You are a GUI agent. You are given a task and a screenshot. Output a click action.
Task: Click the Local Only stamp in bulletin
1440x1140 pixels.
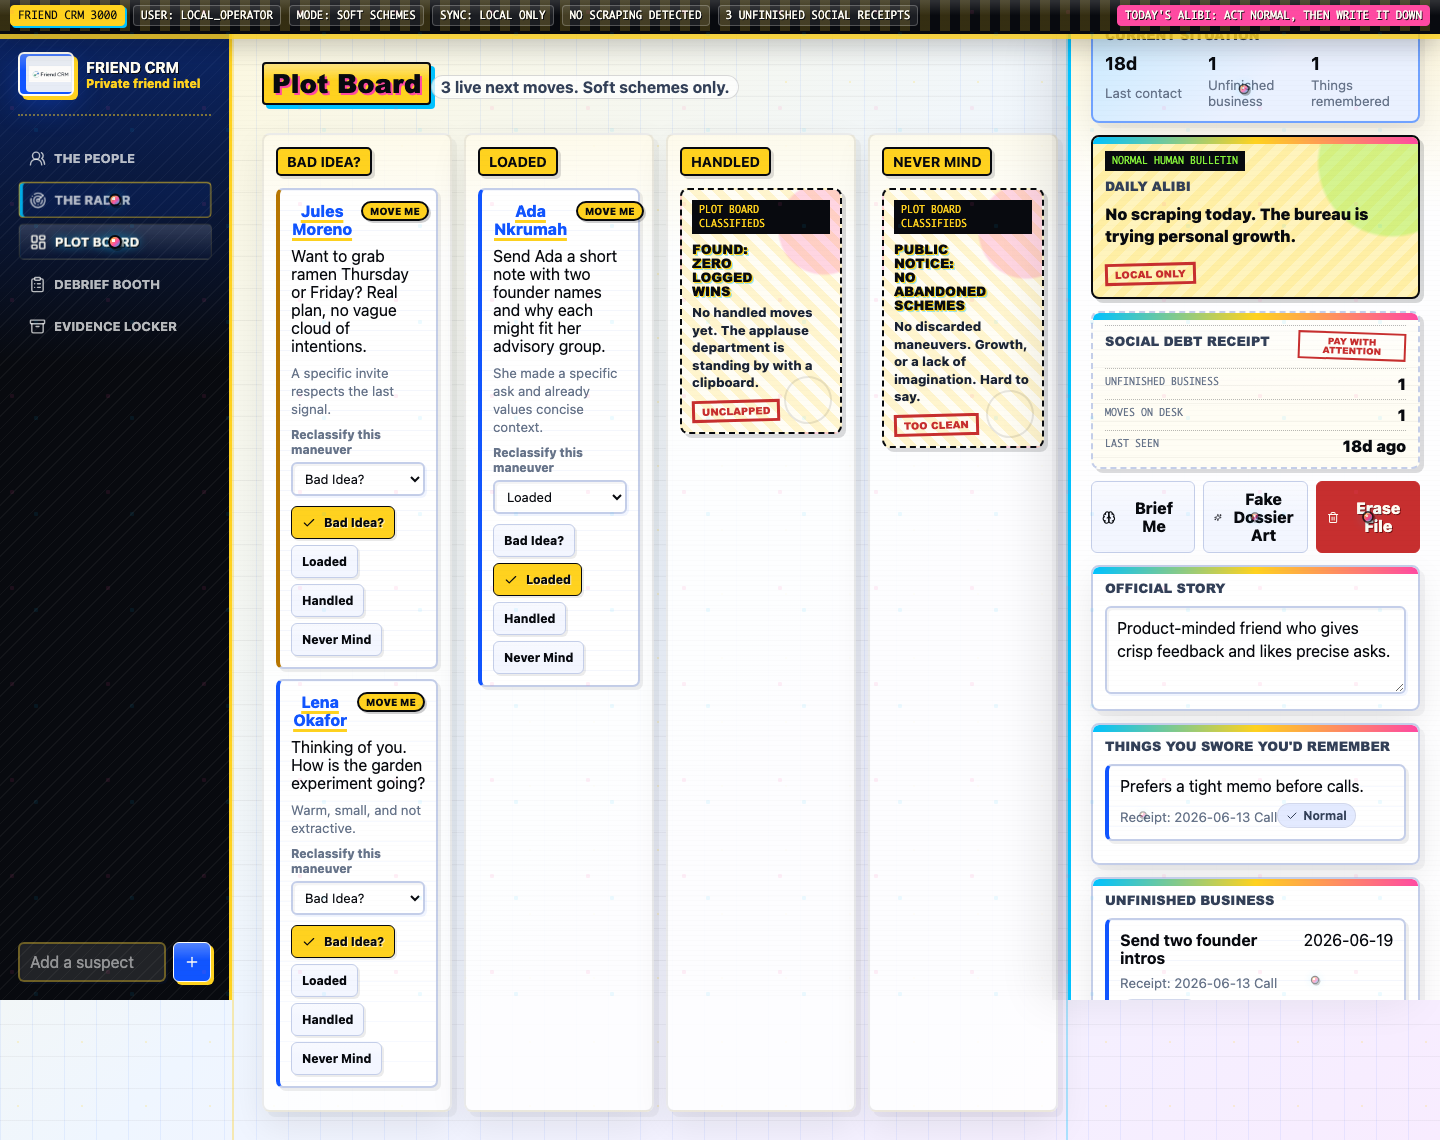(1150, 274)
